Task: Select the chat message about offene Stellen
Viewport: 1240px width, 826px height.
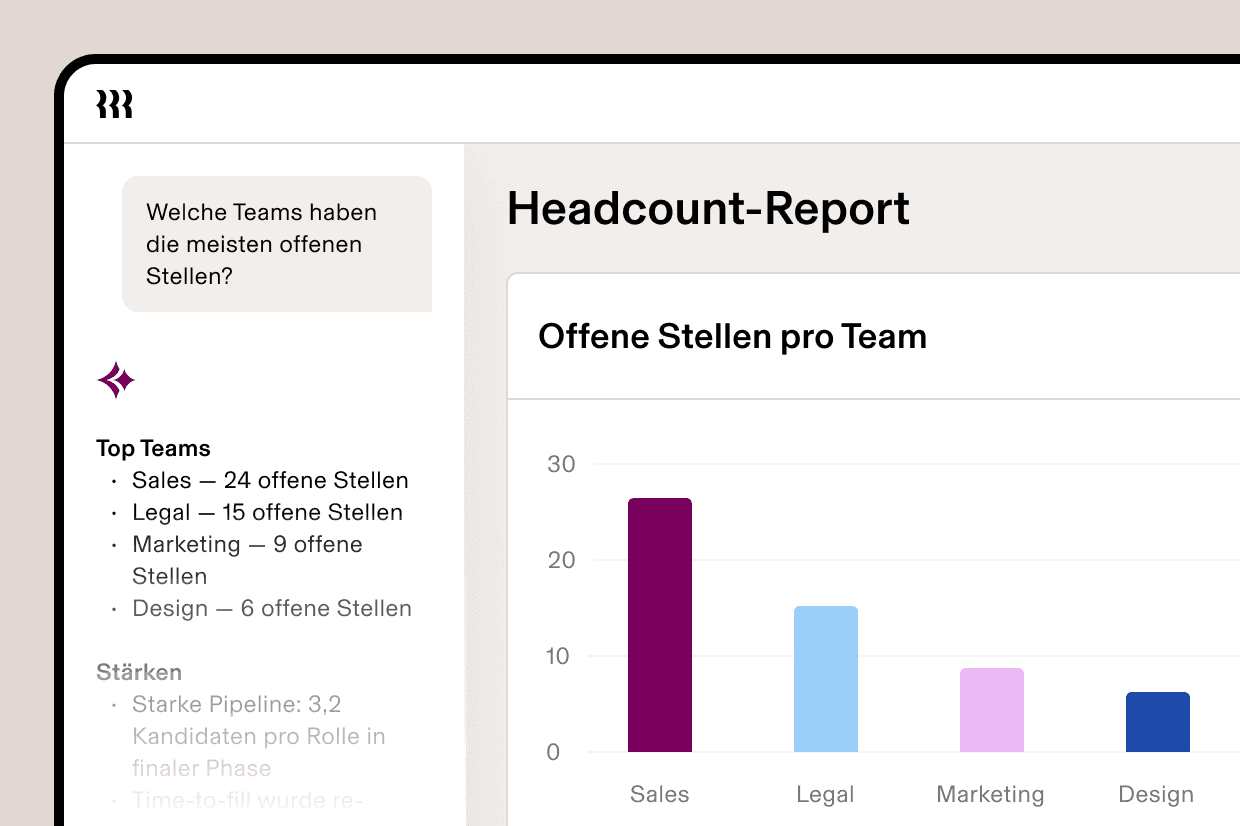Action: click(277, 244)
